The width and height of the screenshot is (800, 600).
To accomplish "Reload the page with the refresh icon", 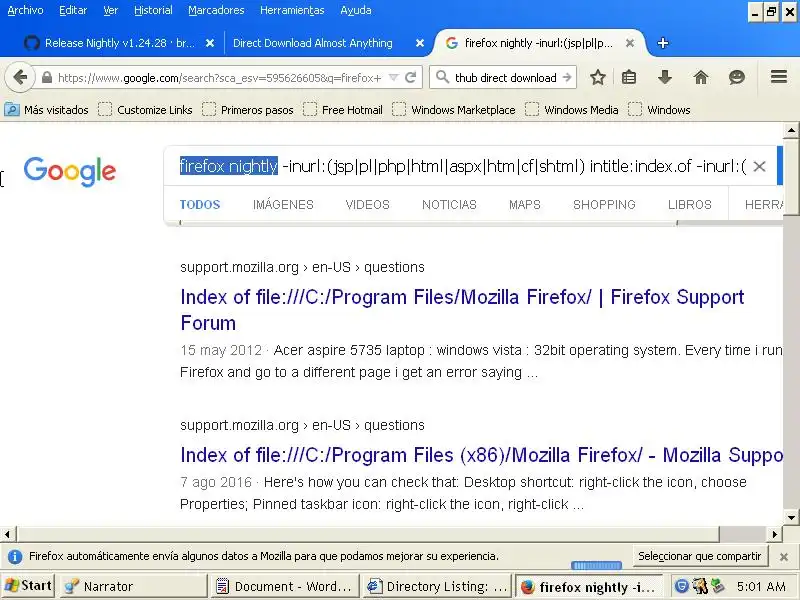I will point(410,78).
